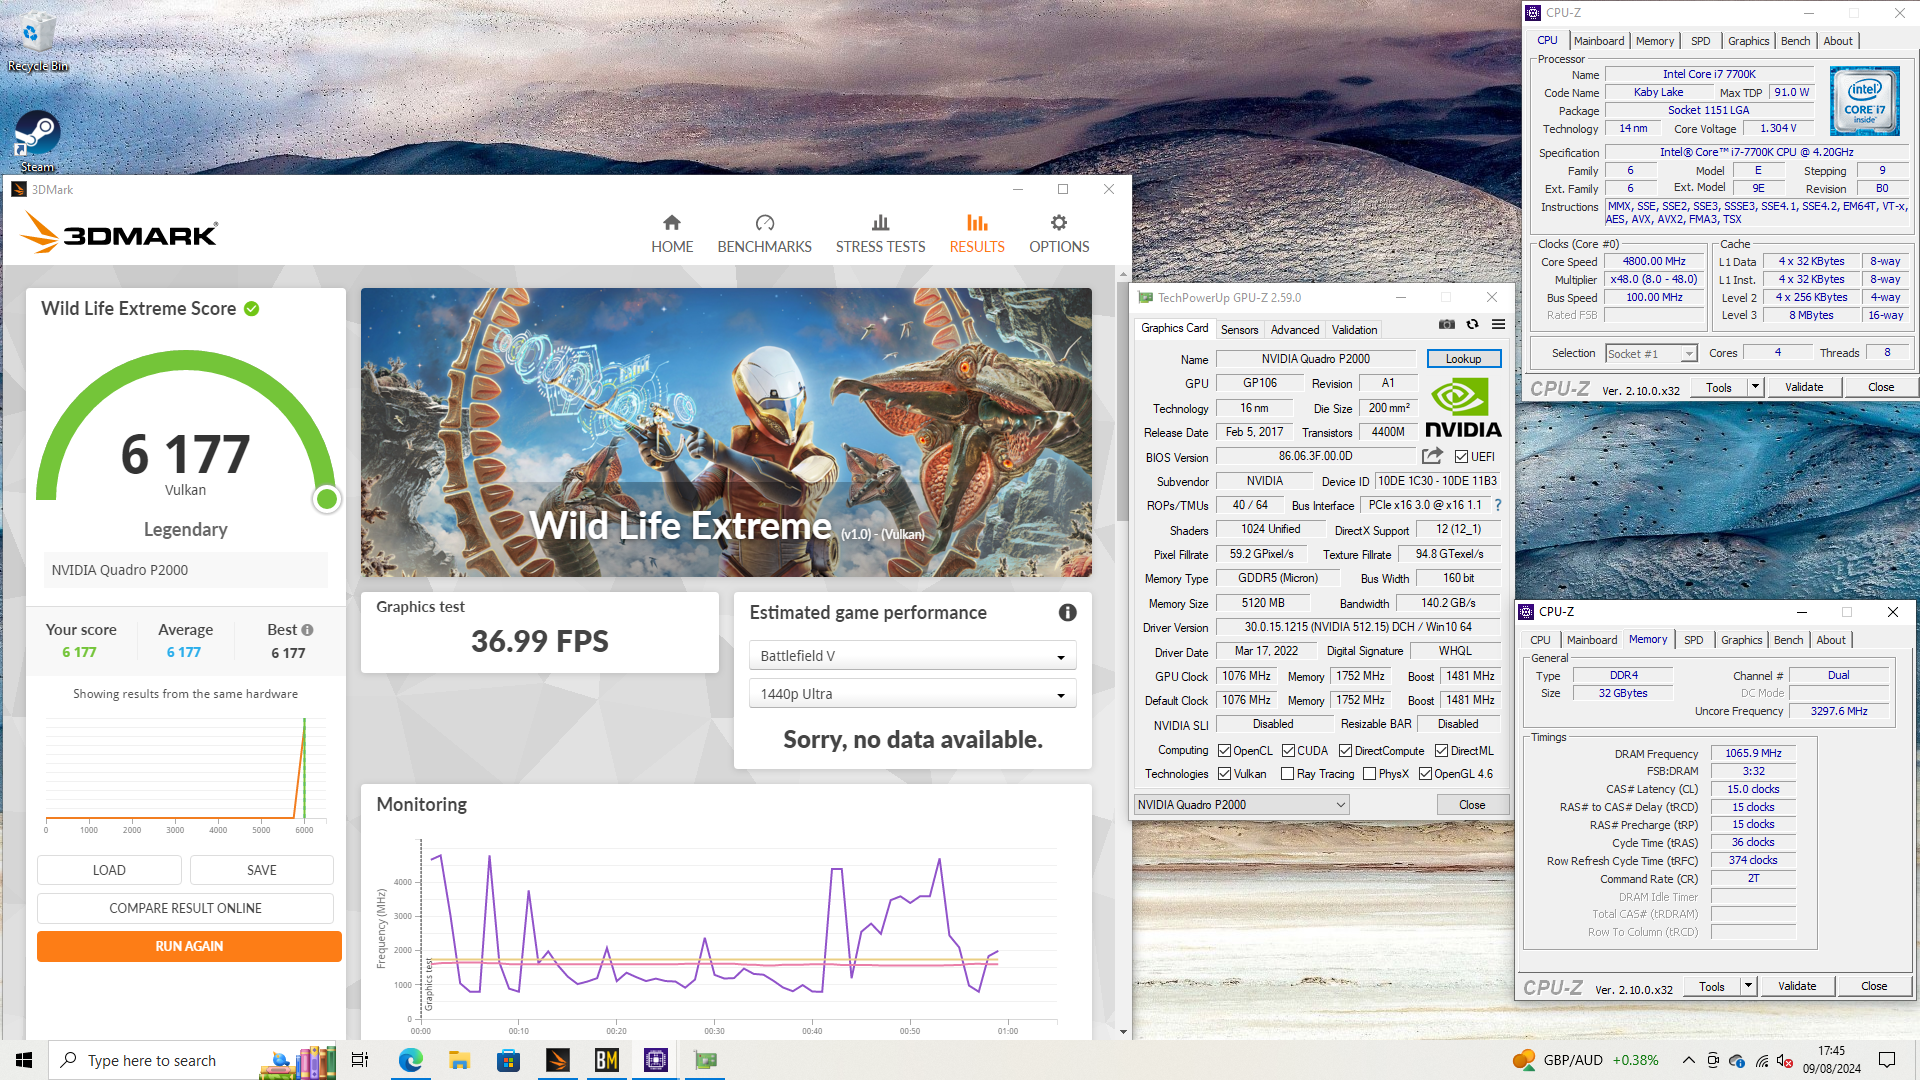Screen dimensions: 1920x1080
Task: Click the Wild Life Extreme banner image
Action: click(x=726, y=432)
